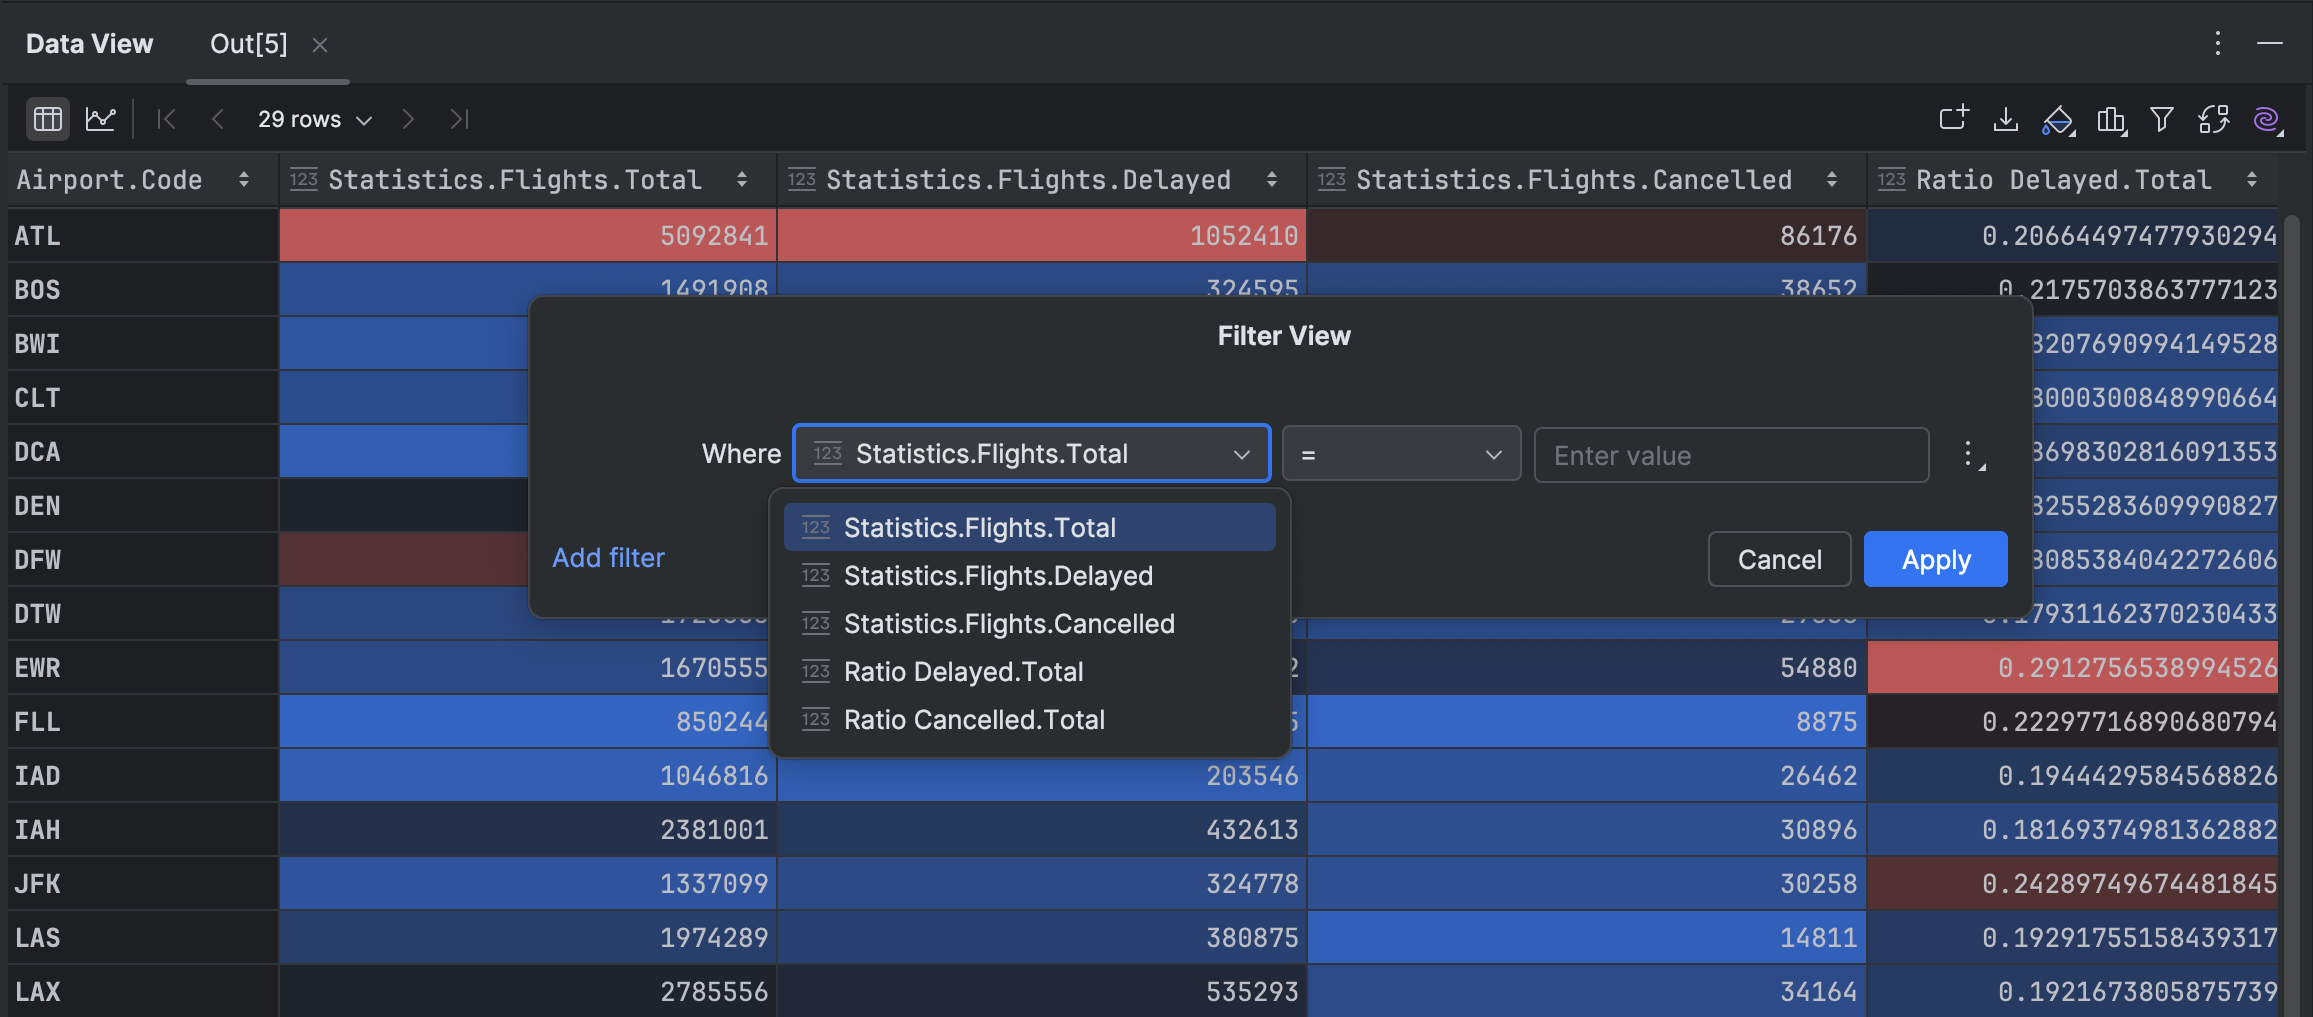The image size is (2313, 1017).
Task: Open the equals operator dropdown
Action: pos(1400,455)
